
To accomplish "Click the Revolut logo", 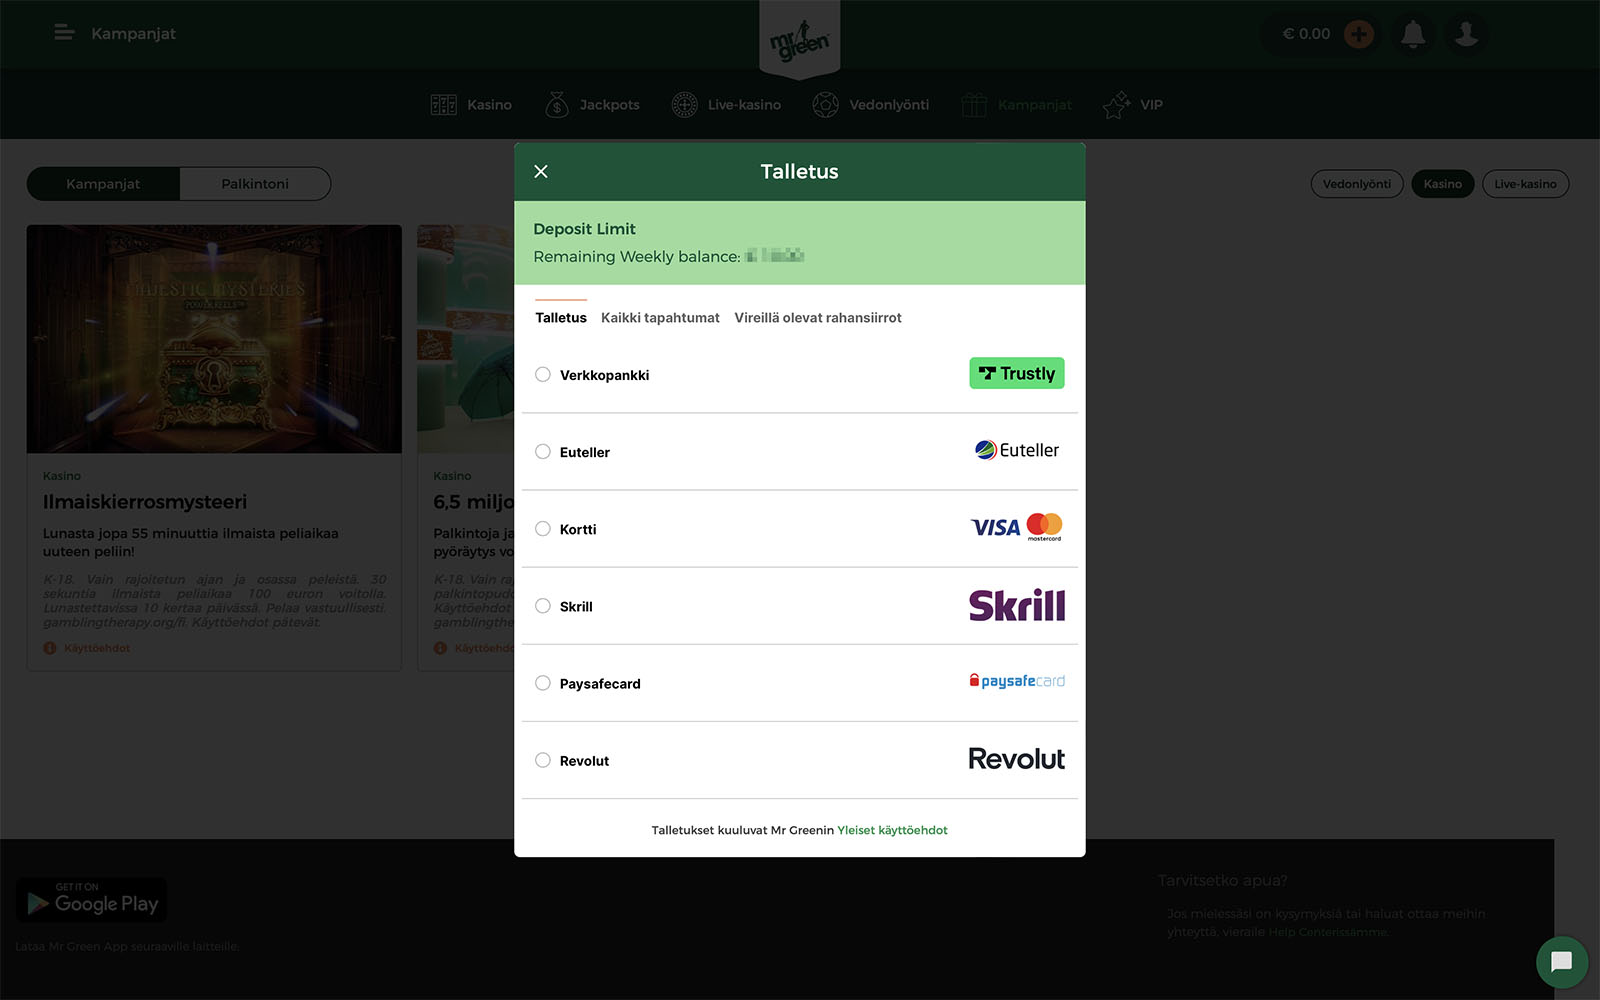I will coord(1017,759).
